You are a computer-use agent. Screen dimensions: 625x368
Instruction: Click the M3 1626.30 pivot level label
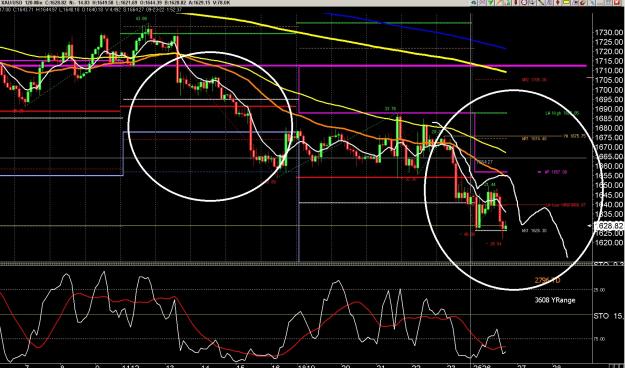(x=535, y=230)
